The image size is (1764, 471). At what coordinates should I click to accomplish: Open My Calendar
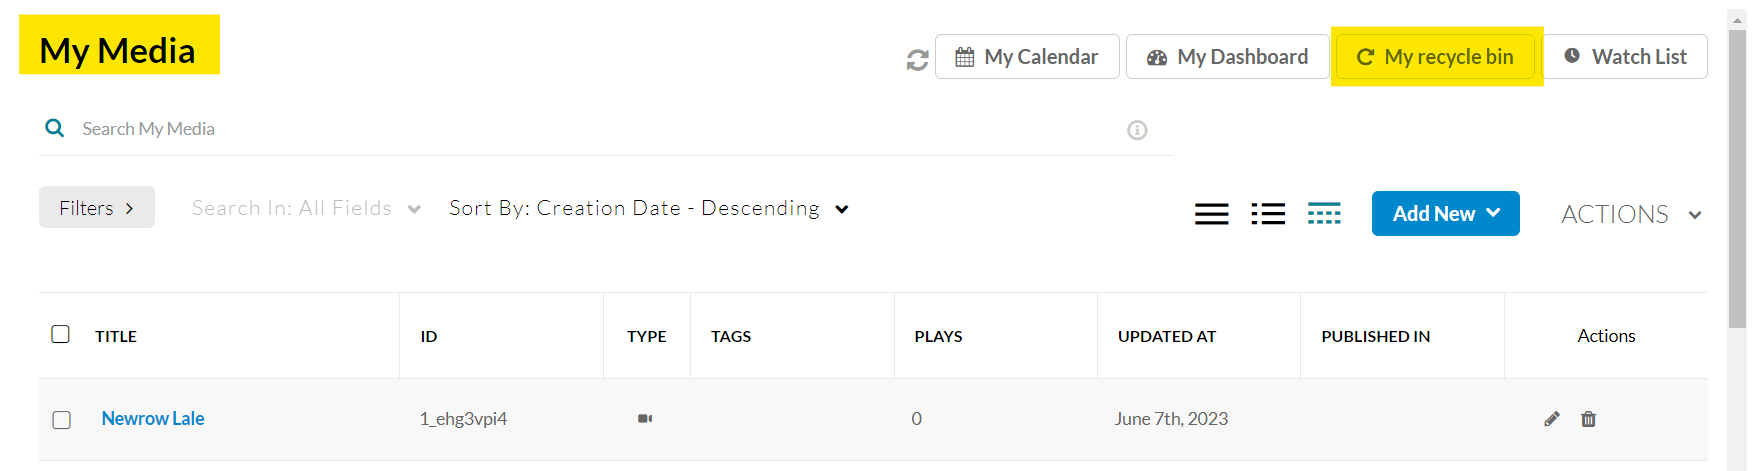point(1027,57)
